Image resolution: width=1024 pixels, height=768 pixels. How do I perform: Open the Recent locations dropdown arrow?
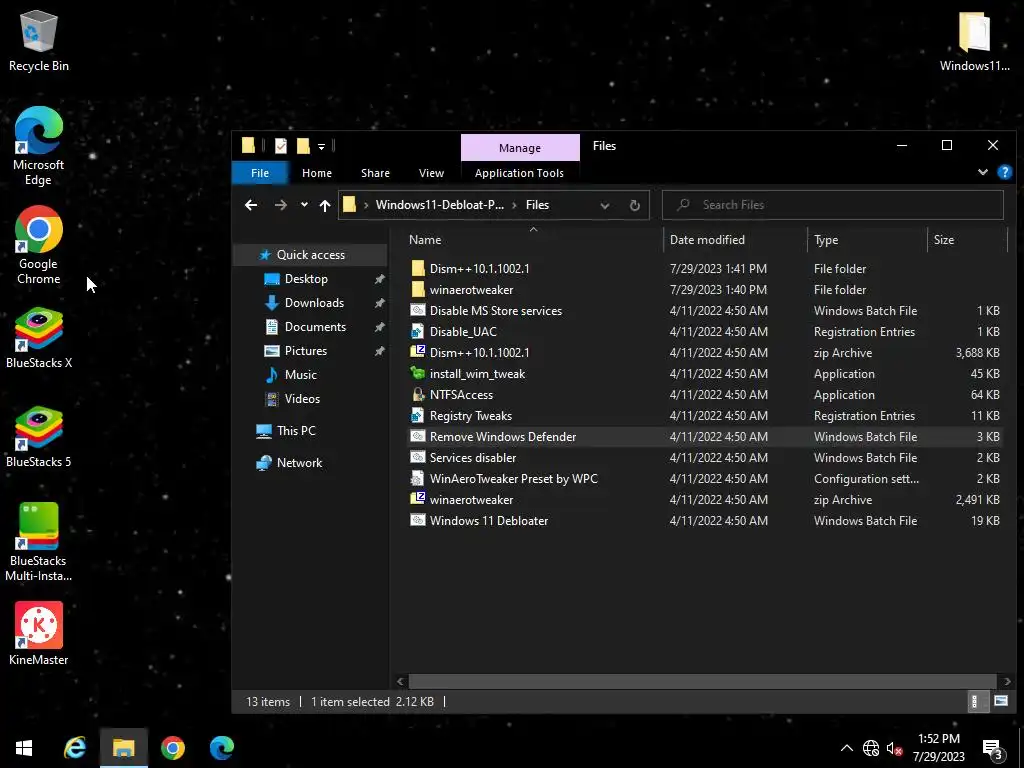click(x=304, y=205)
